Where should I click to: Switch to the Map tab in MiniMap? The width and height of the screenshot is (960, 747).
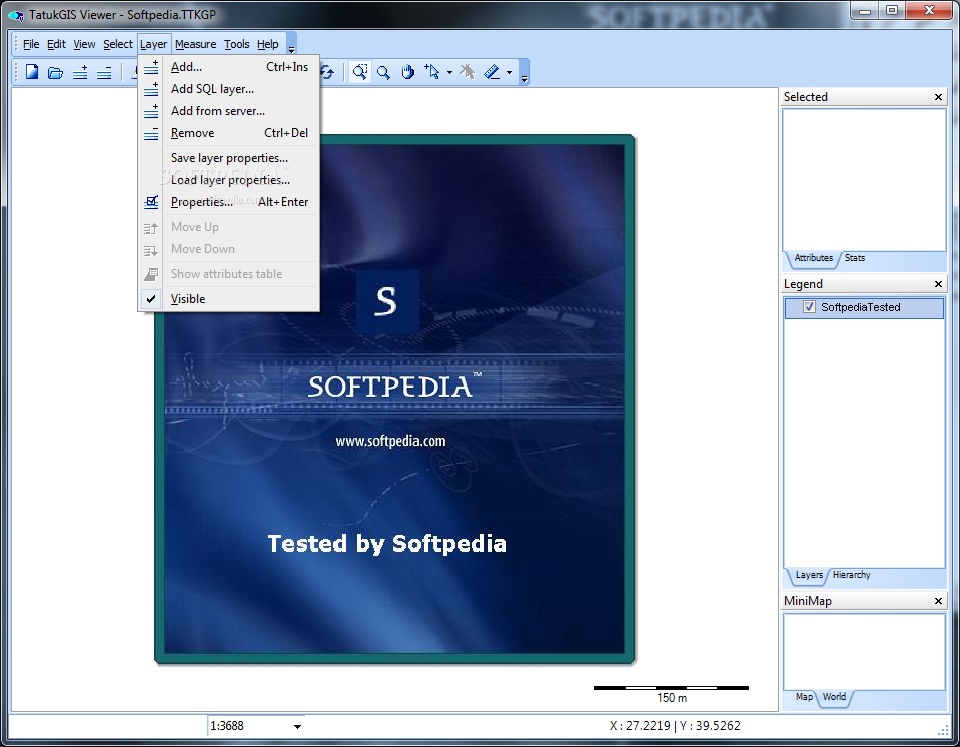[x=804, y=697]
